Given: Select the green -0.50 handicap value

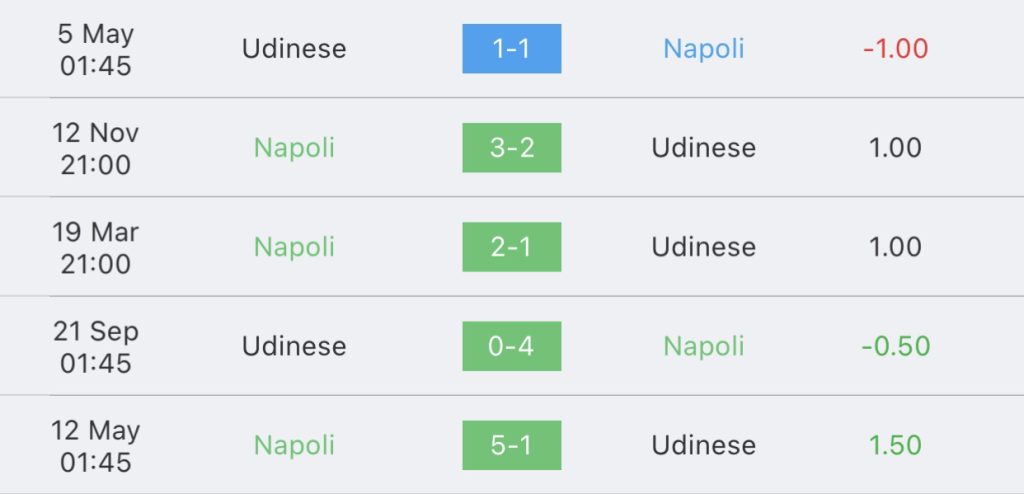Looking at the screenshot, I should point(895,346).
